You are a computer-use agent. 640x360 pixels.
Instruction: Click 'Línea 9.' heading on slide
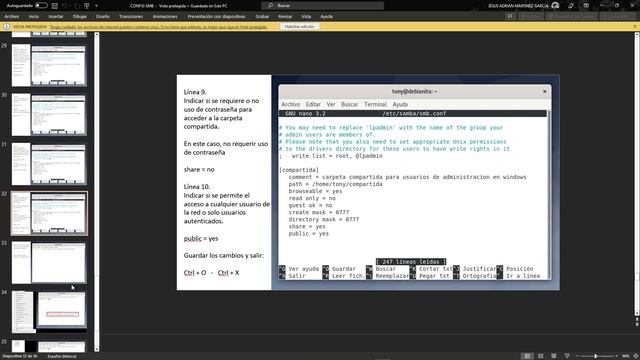195,92
